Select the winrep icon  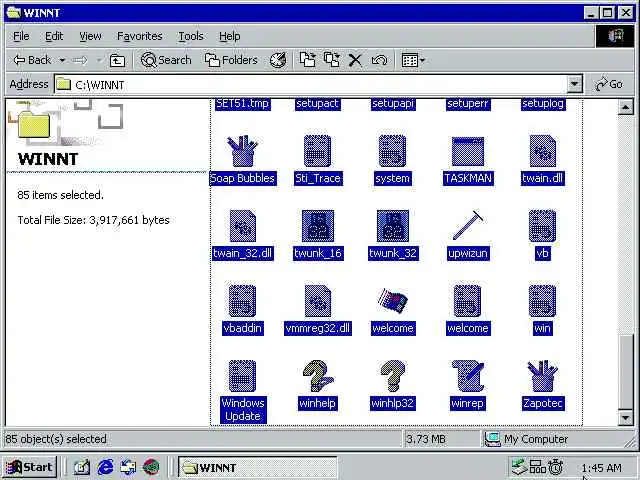click(x=468, y=376)
